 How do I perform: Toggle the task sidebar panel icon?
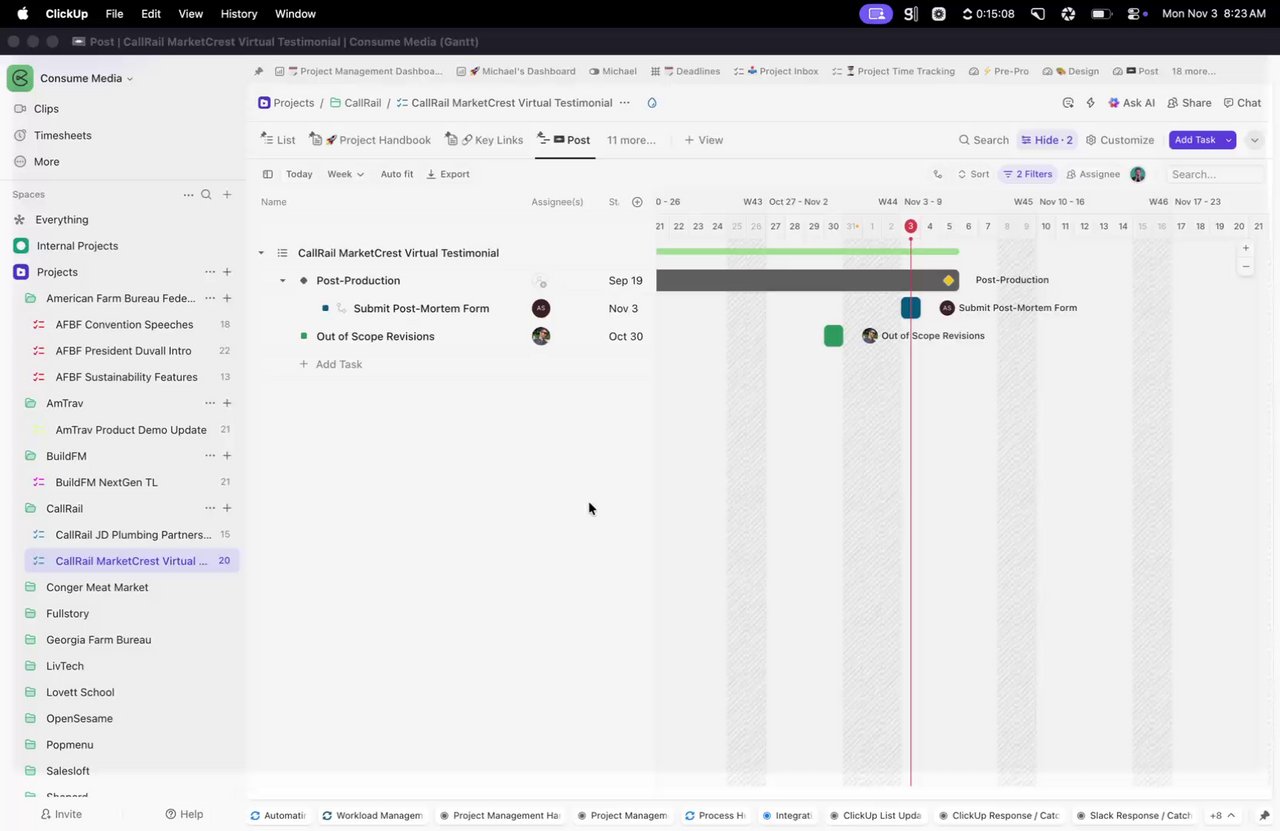point(267,174)
